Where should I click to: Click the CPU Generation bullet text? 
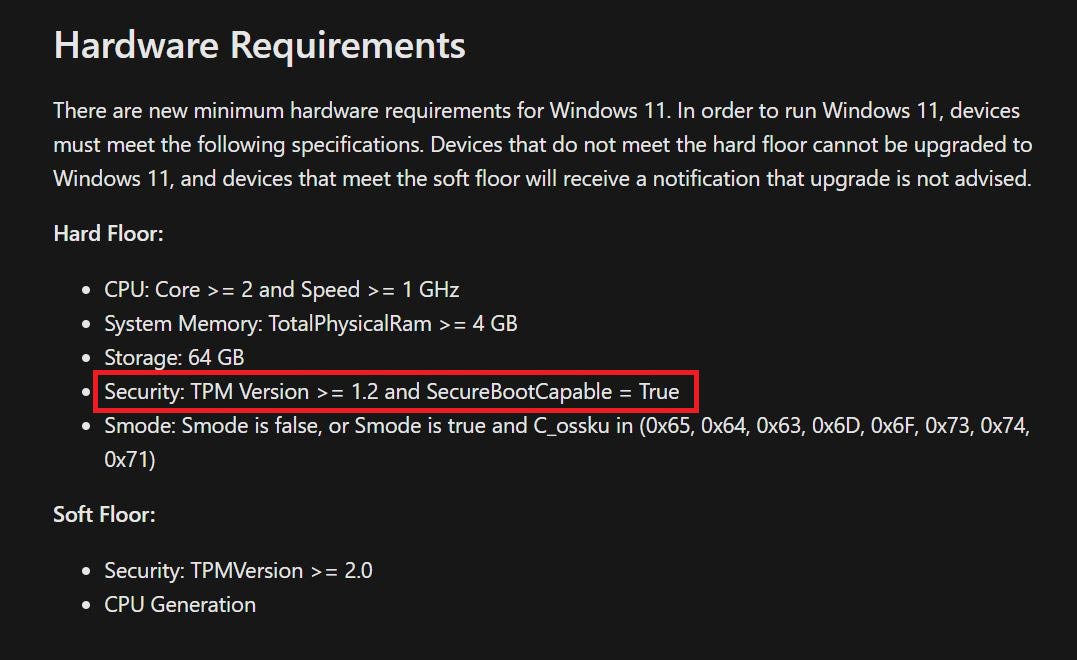point(180,604)
